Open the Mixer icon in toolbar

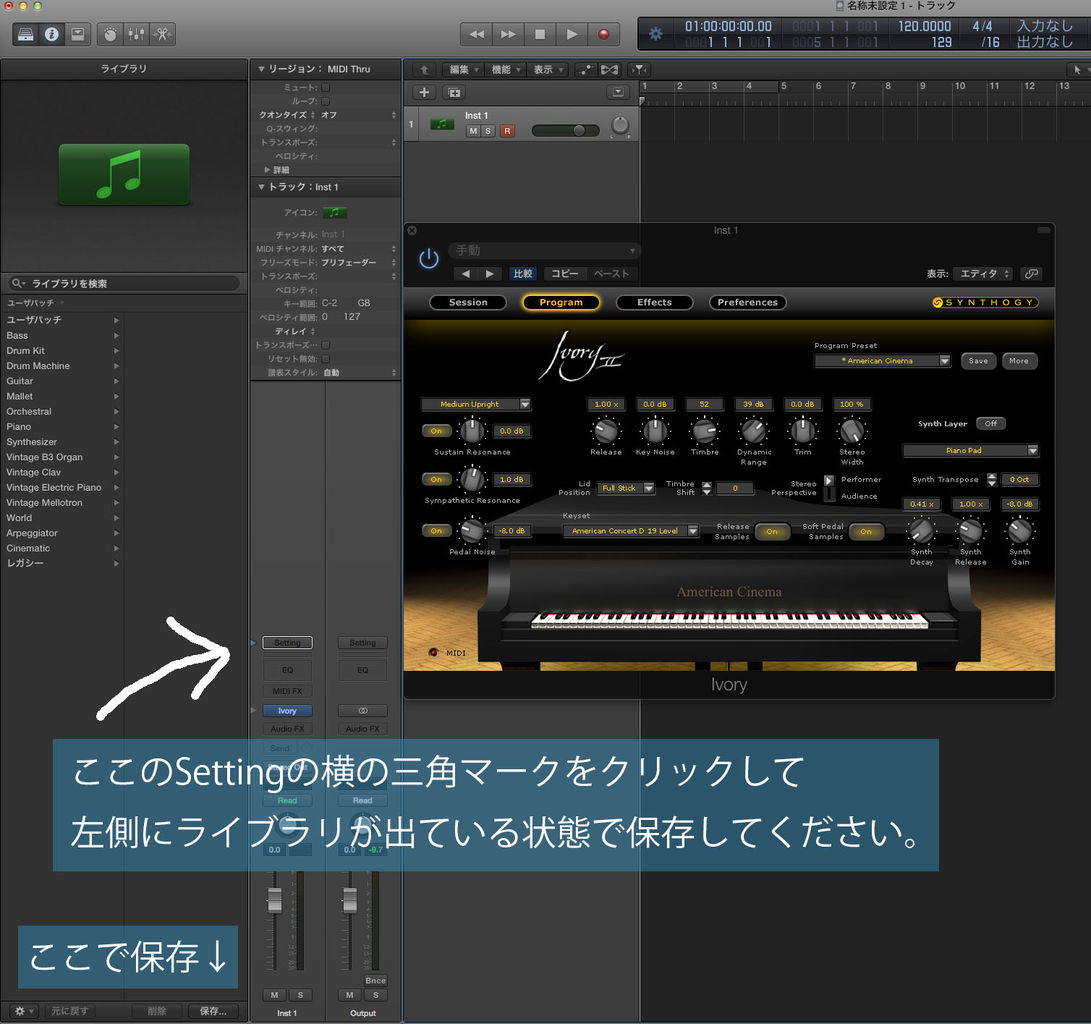136,34
